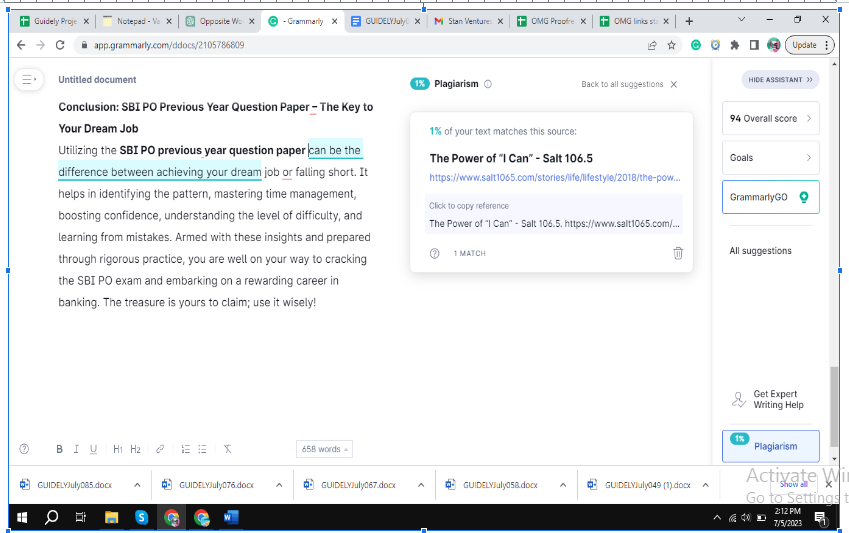Screen dimensions: 849x533
Task: Expand GUIDELYJuly049 (1).docx download options
Action: (x=706, y=485)
